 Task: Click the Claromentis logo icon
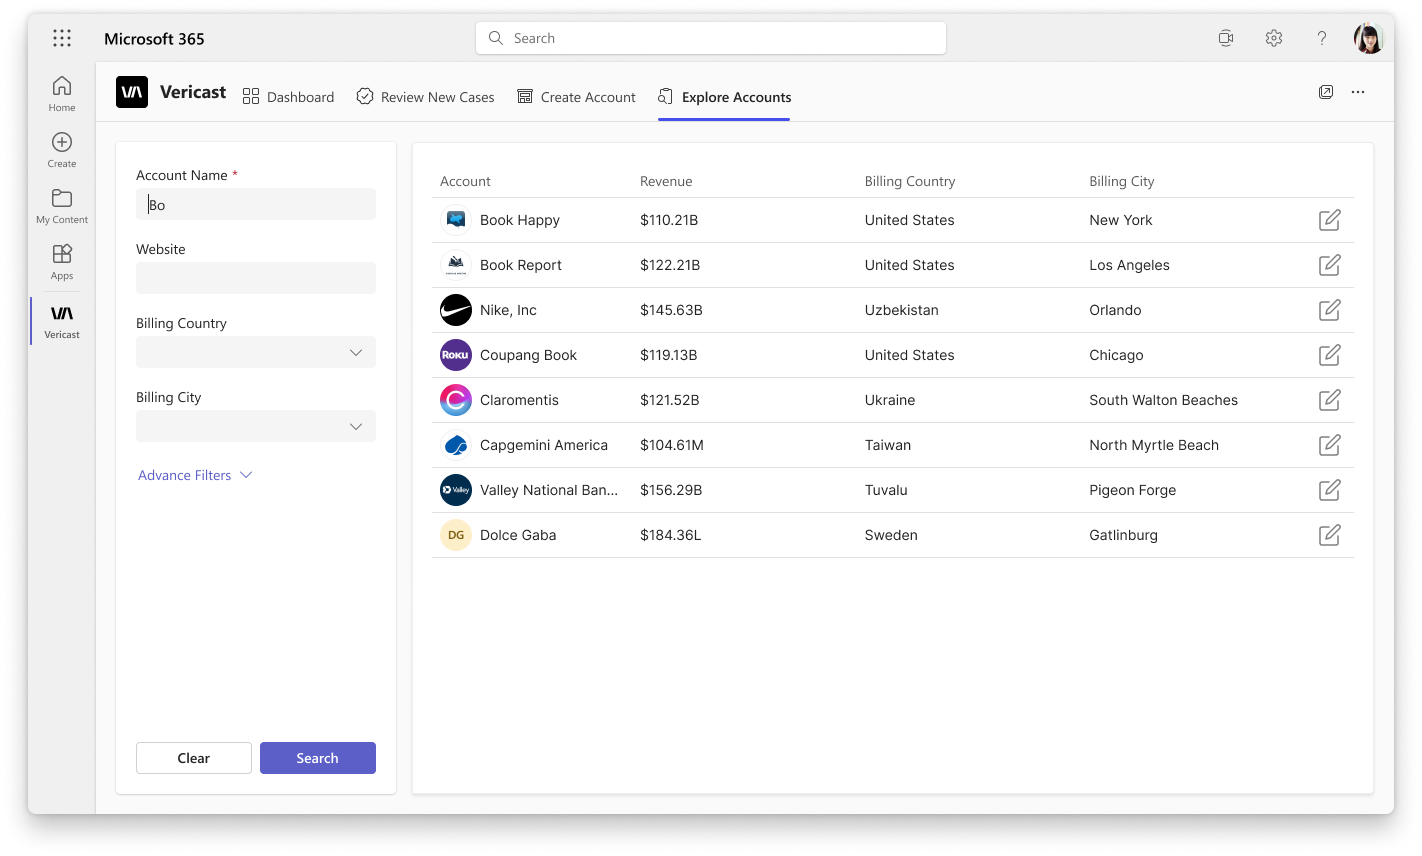pyautogui.click(x=456, y=400)
